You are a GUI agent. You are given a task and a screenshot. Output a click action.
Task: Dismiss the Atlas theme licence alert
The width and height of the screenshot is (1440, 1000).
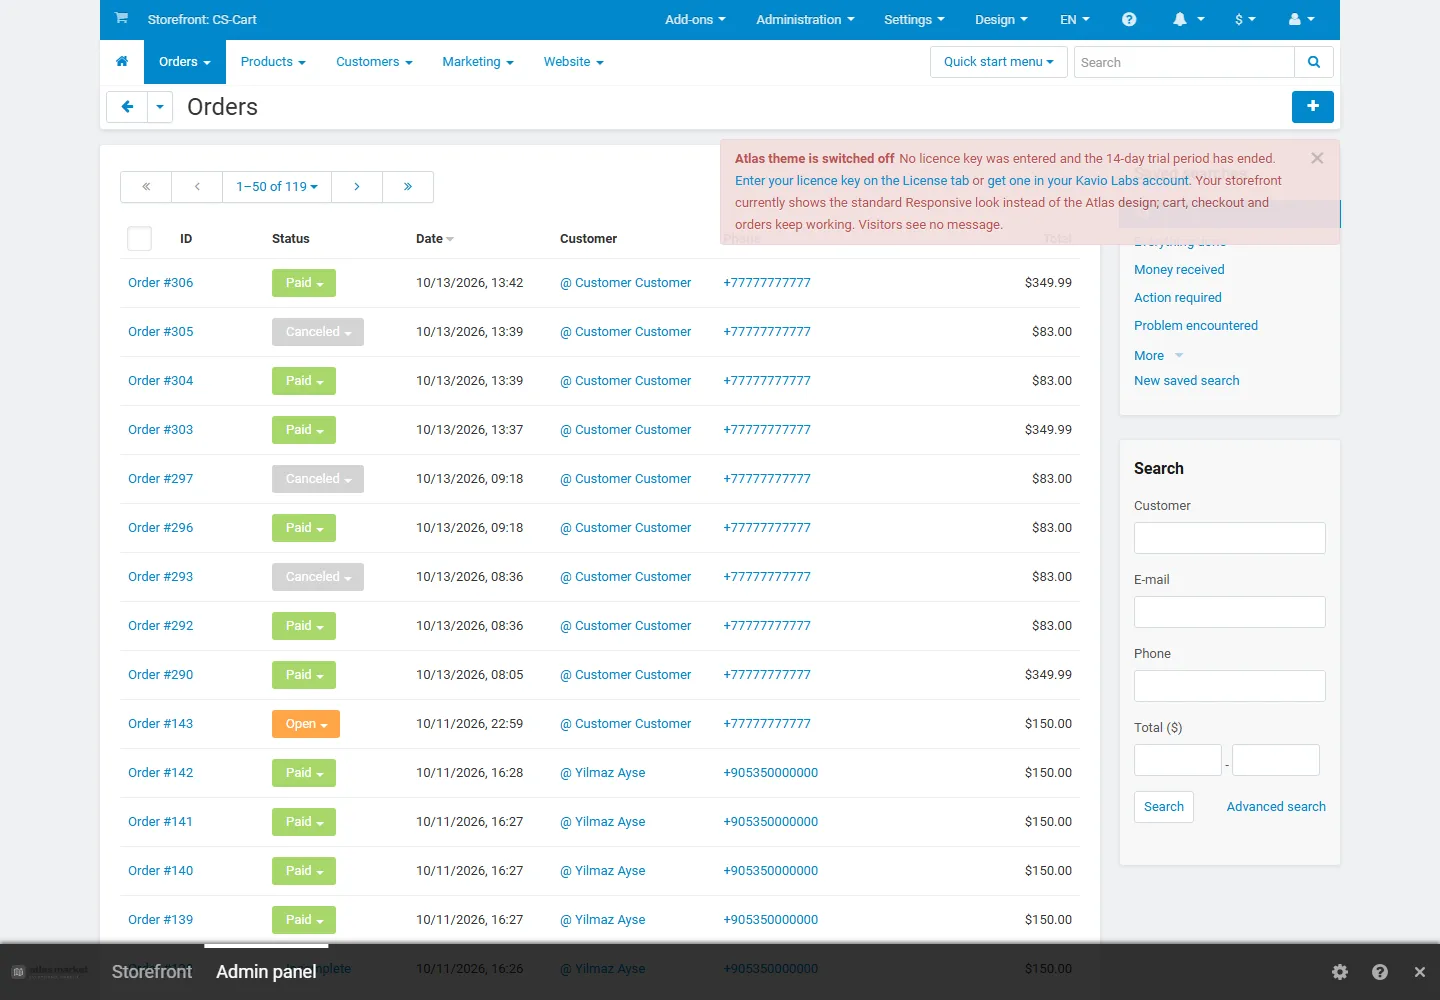(1317, 158)
